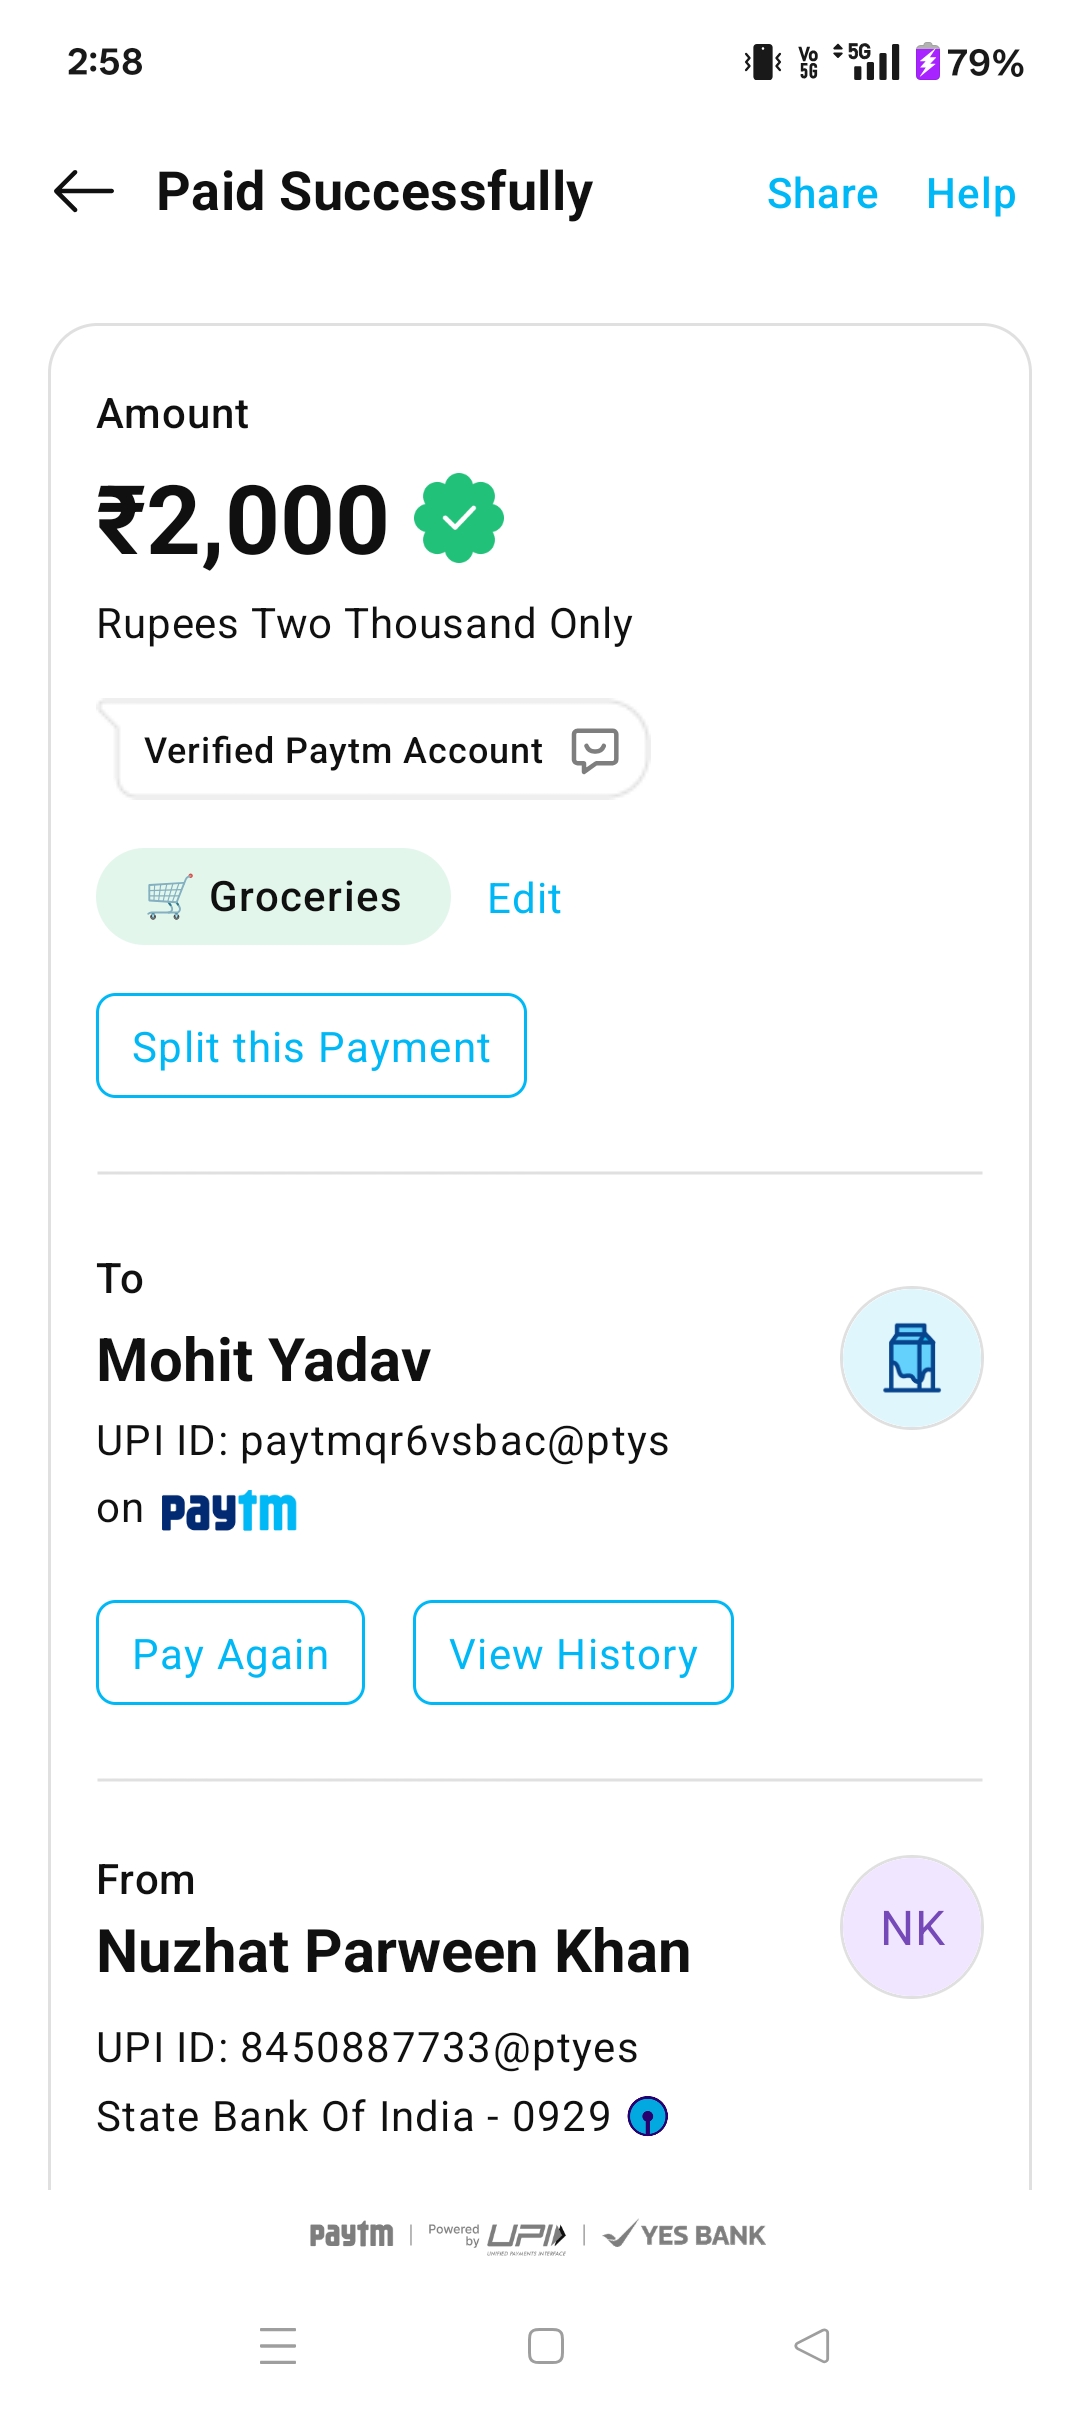
Task: Tap the State Bank of India logo
Action: [648, 2116]
